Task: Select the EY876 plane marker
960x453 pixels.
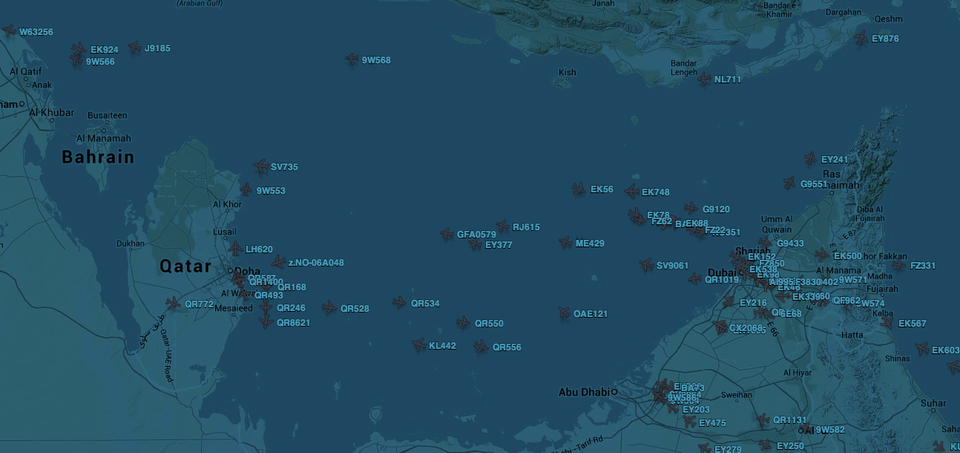Action: [861, 39]
